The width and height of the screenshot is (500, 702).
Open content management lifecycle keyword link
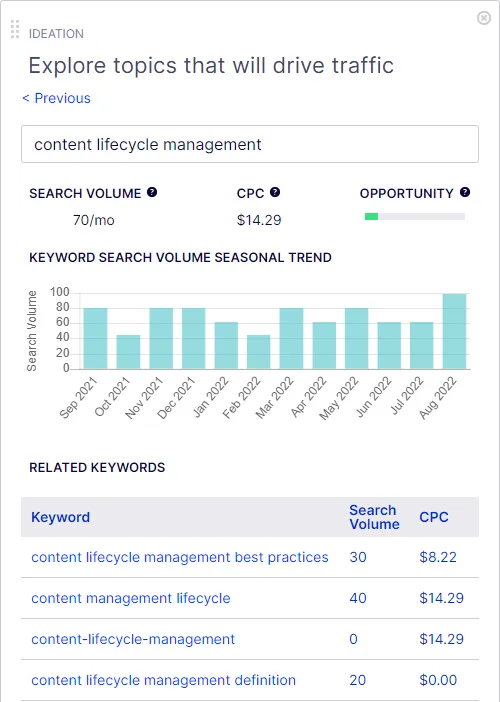(131, 598)
